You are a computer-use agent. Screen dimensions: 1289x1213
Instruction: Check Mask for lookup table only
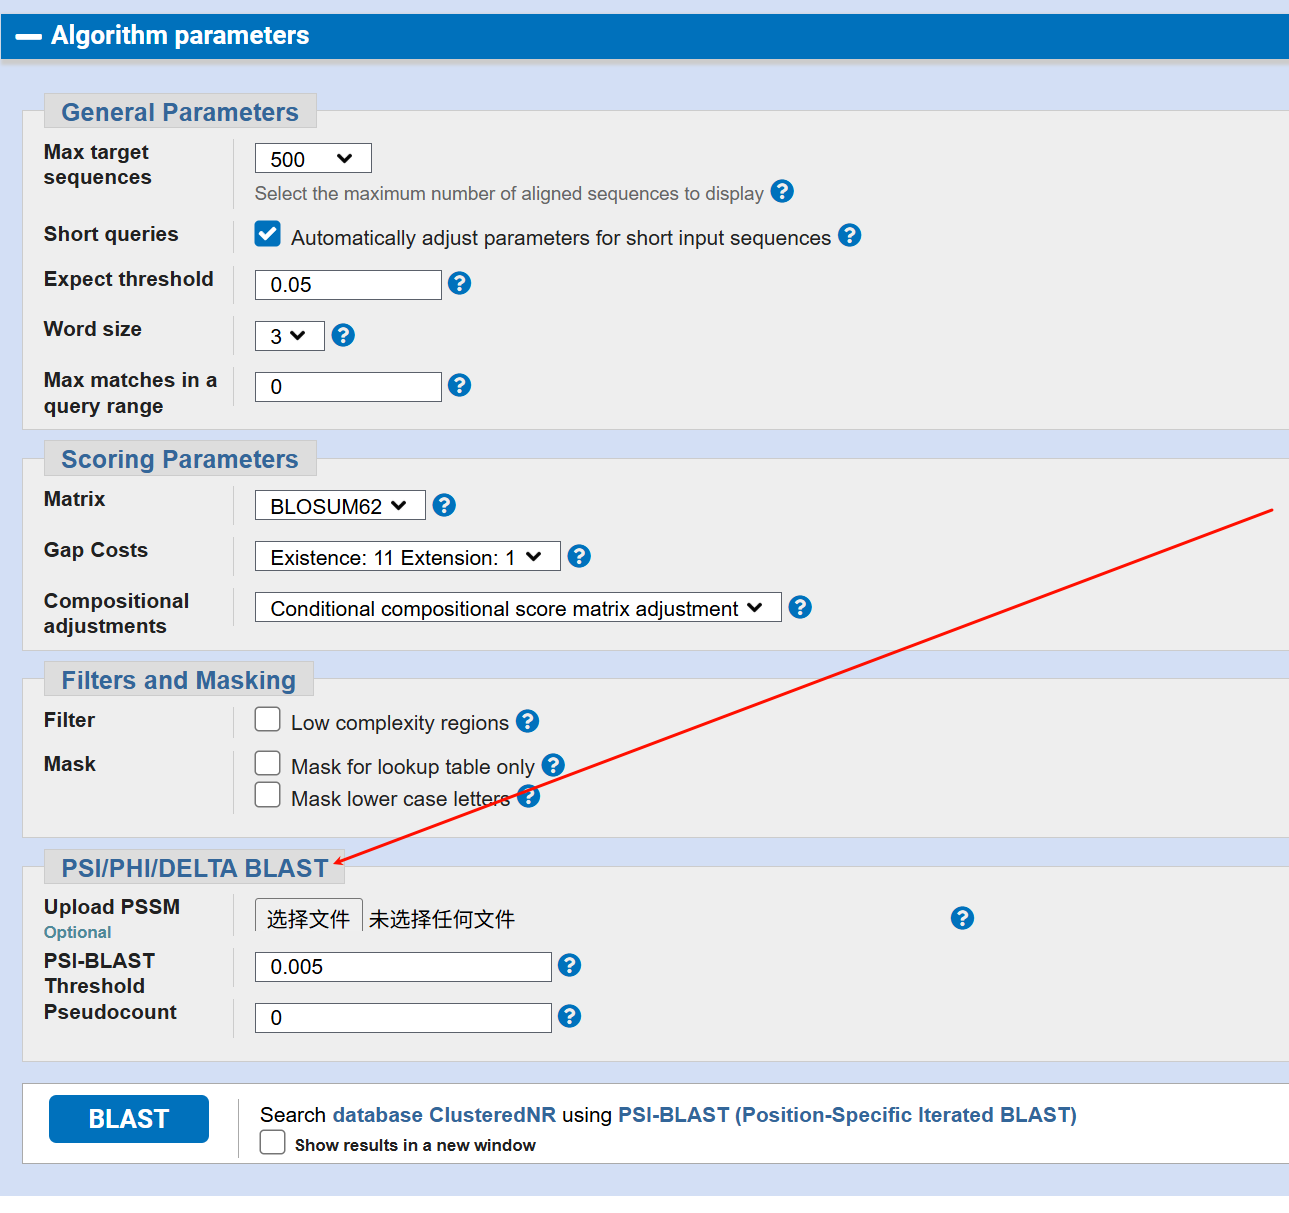268,763
